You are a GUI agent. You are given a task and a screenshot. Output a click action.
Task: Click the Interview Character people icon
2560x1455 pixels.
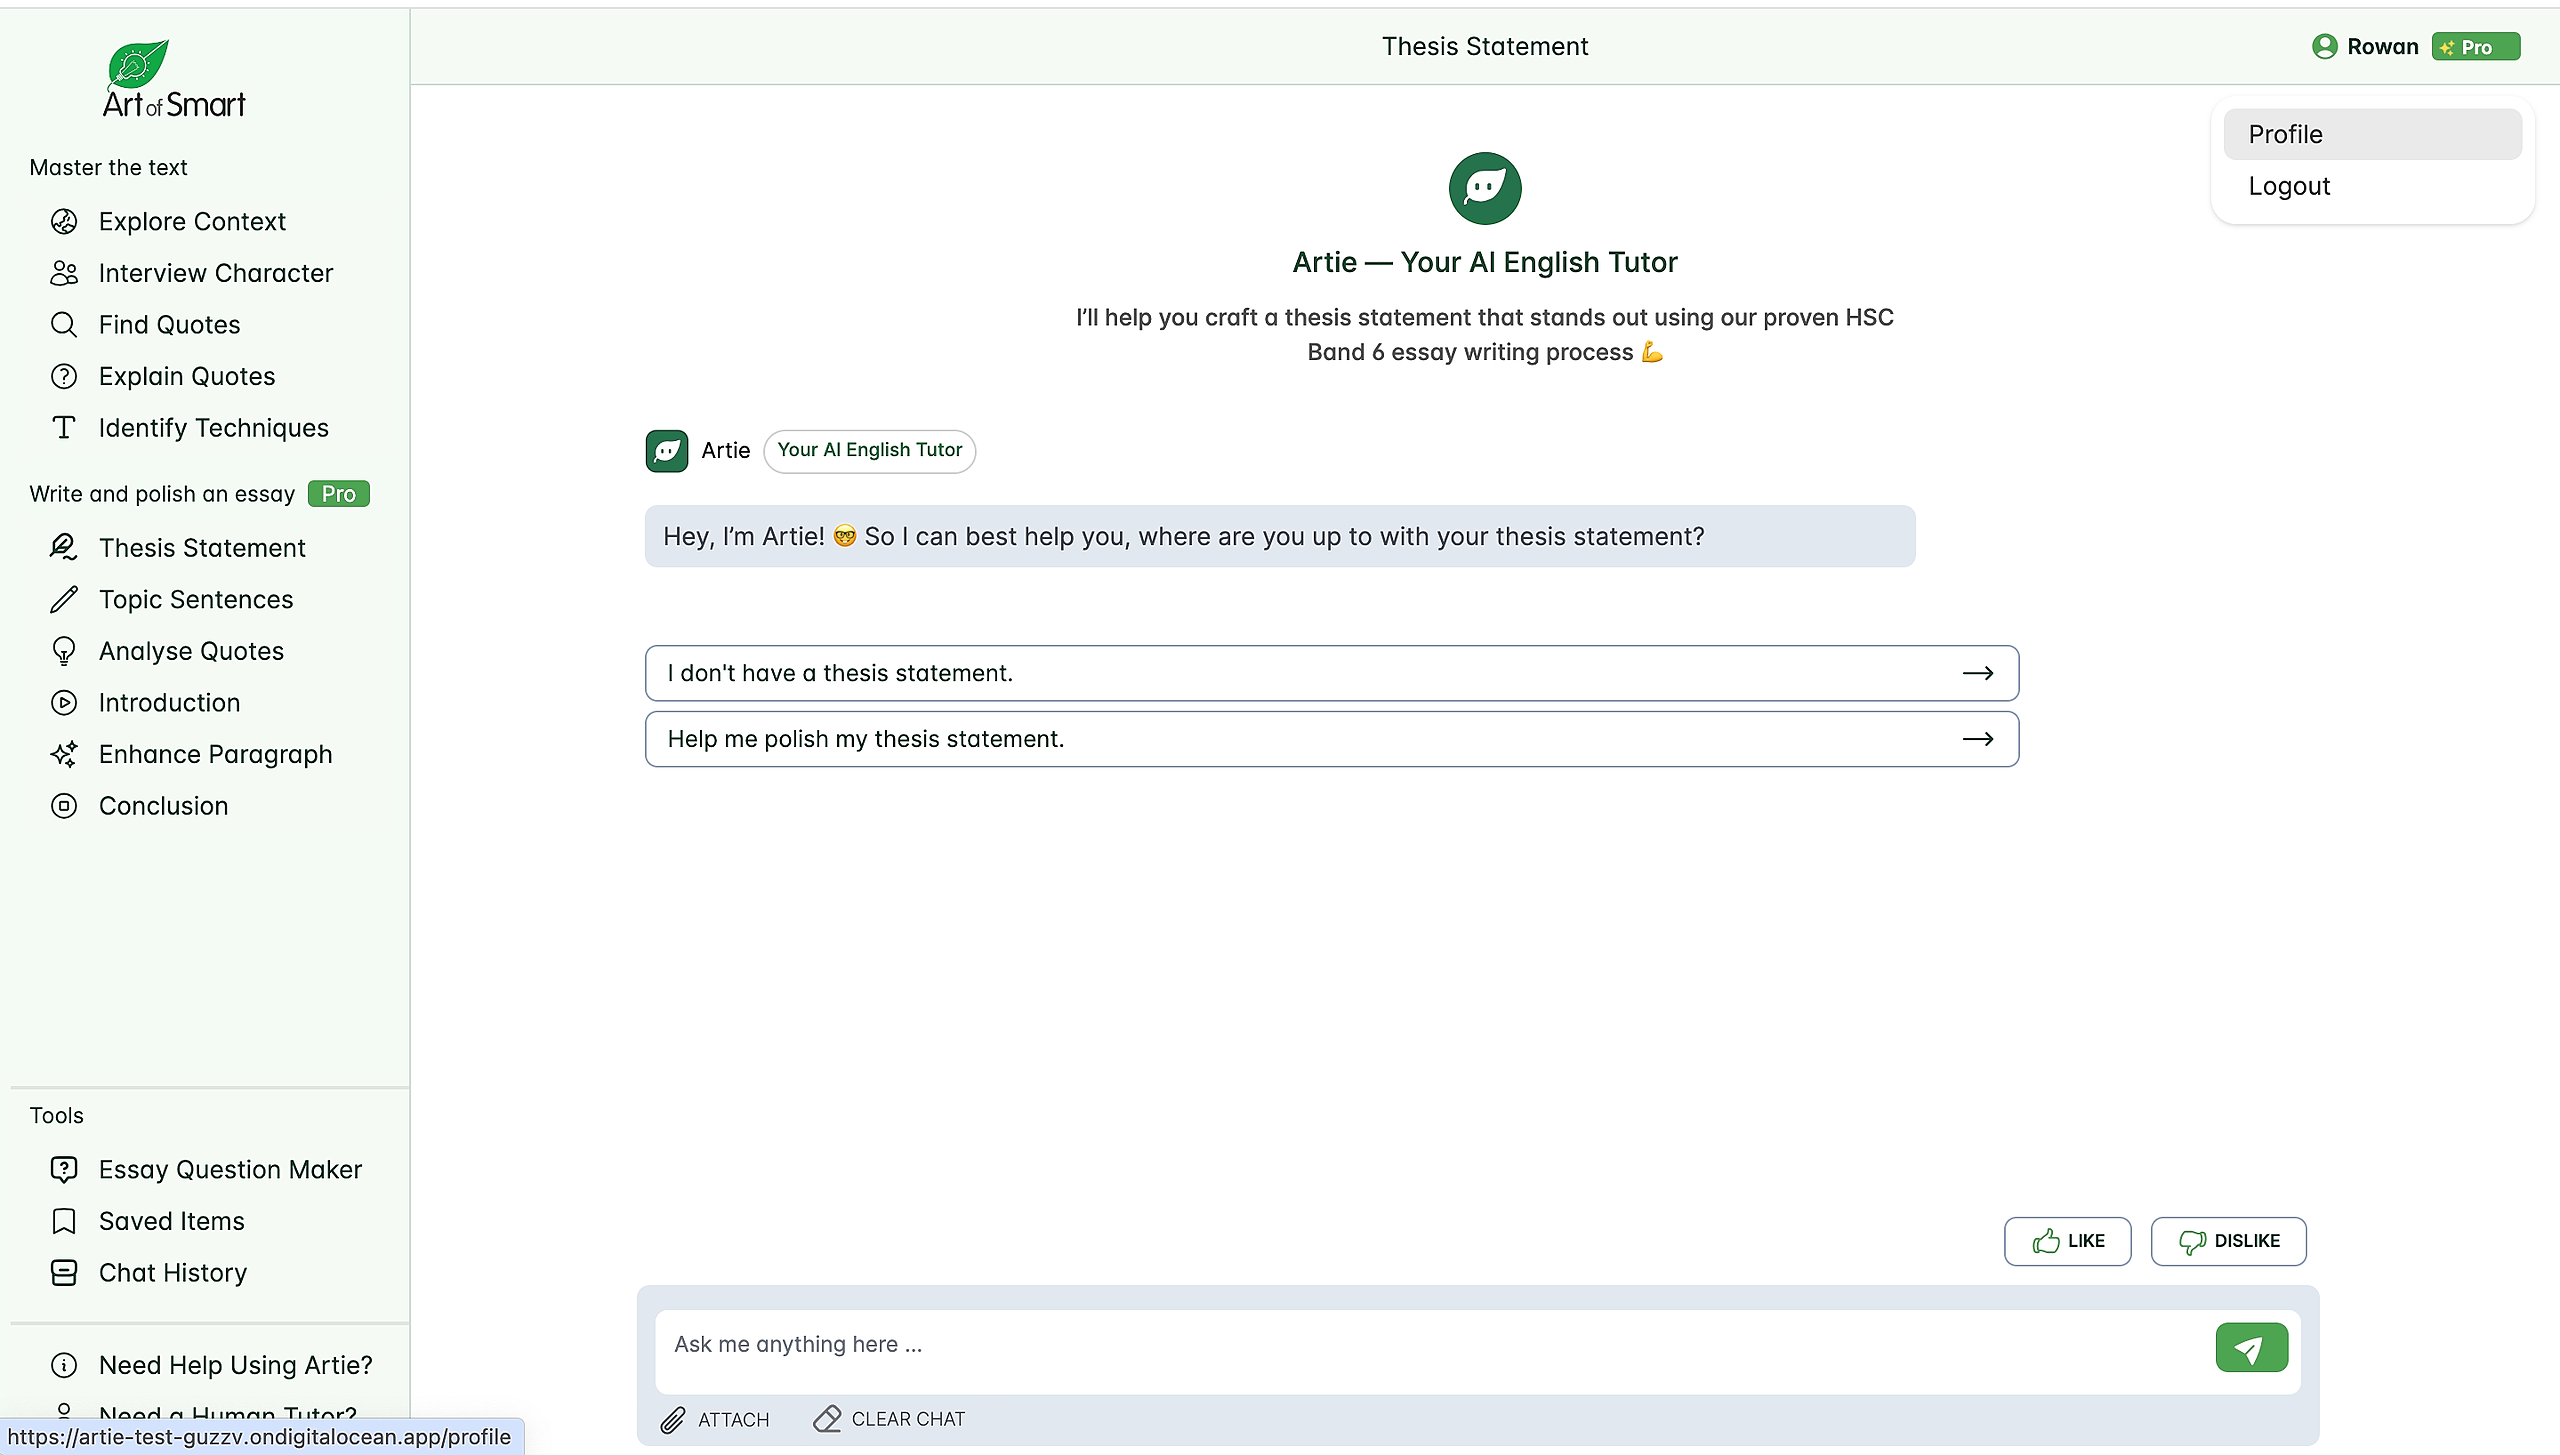pyautogui.click(x=64, y=273)
